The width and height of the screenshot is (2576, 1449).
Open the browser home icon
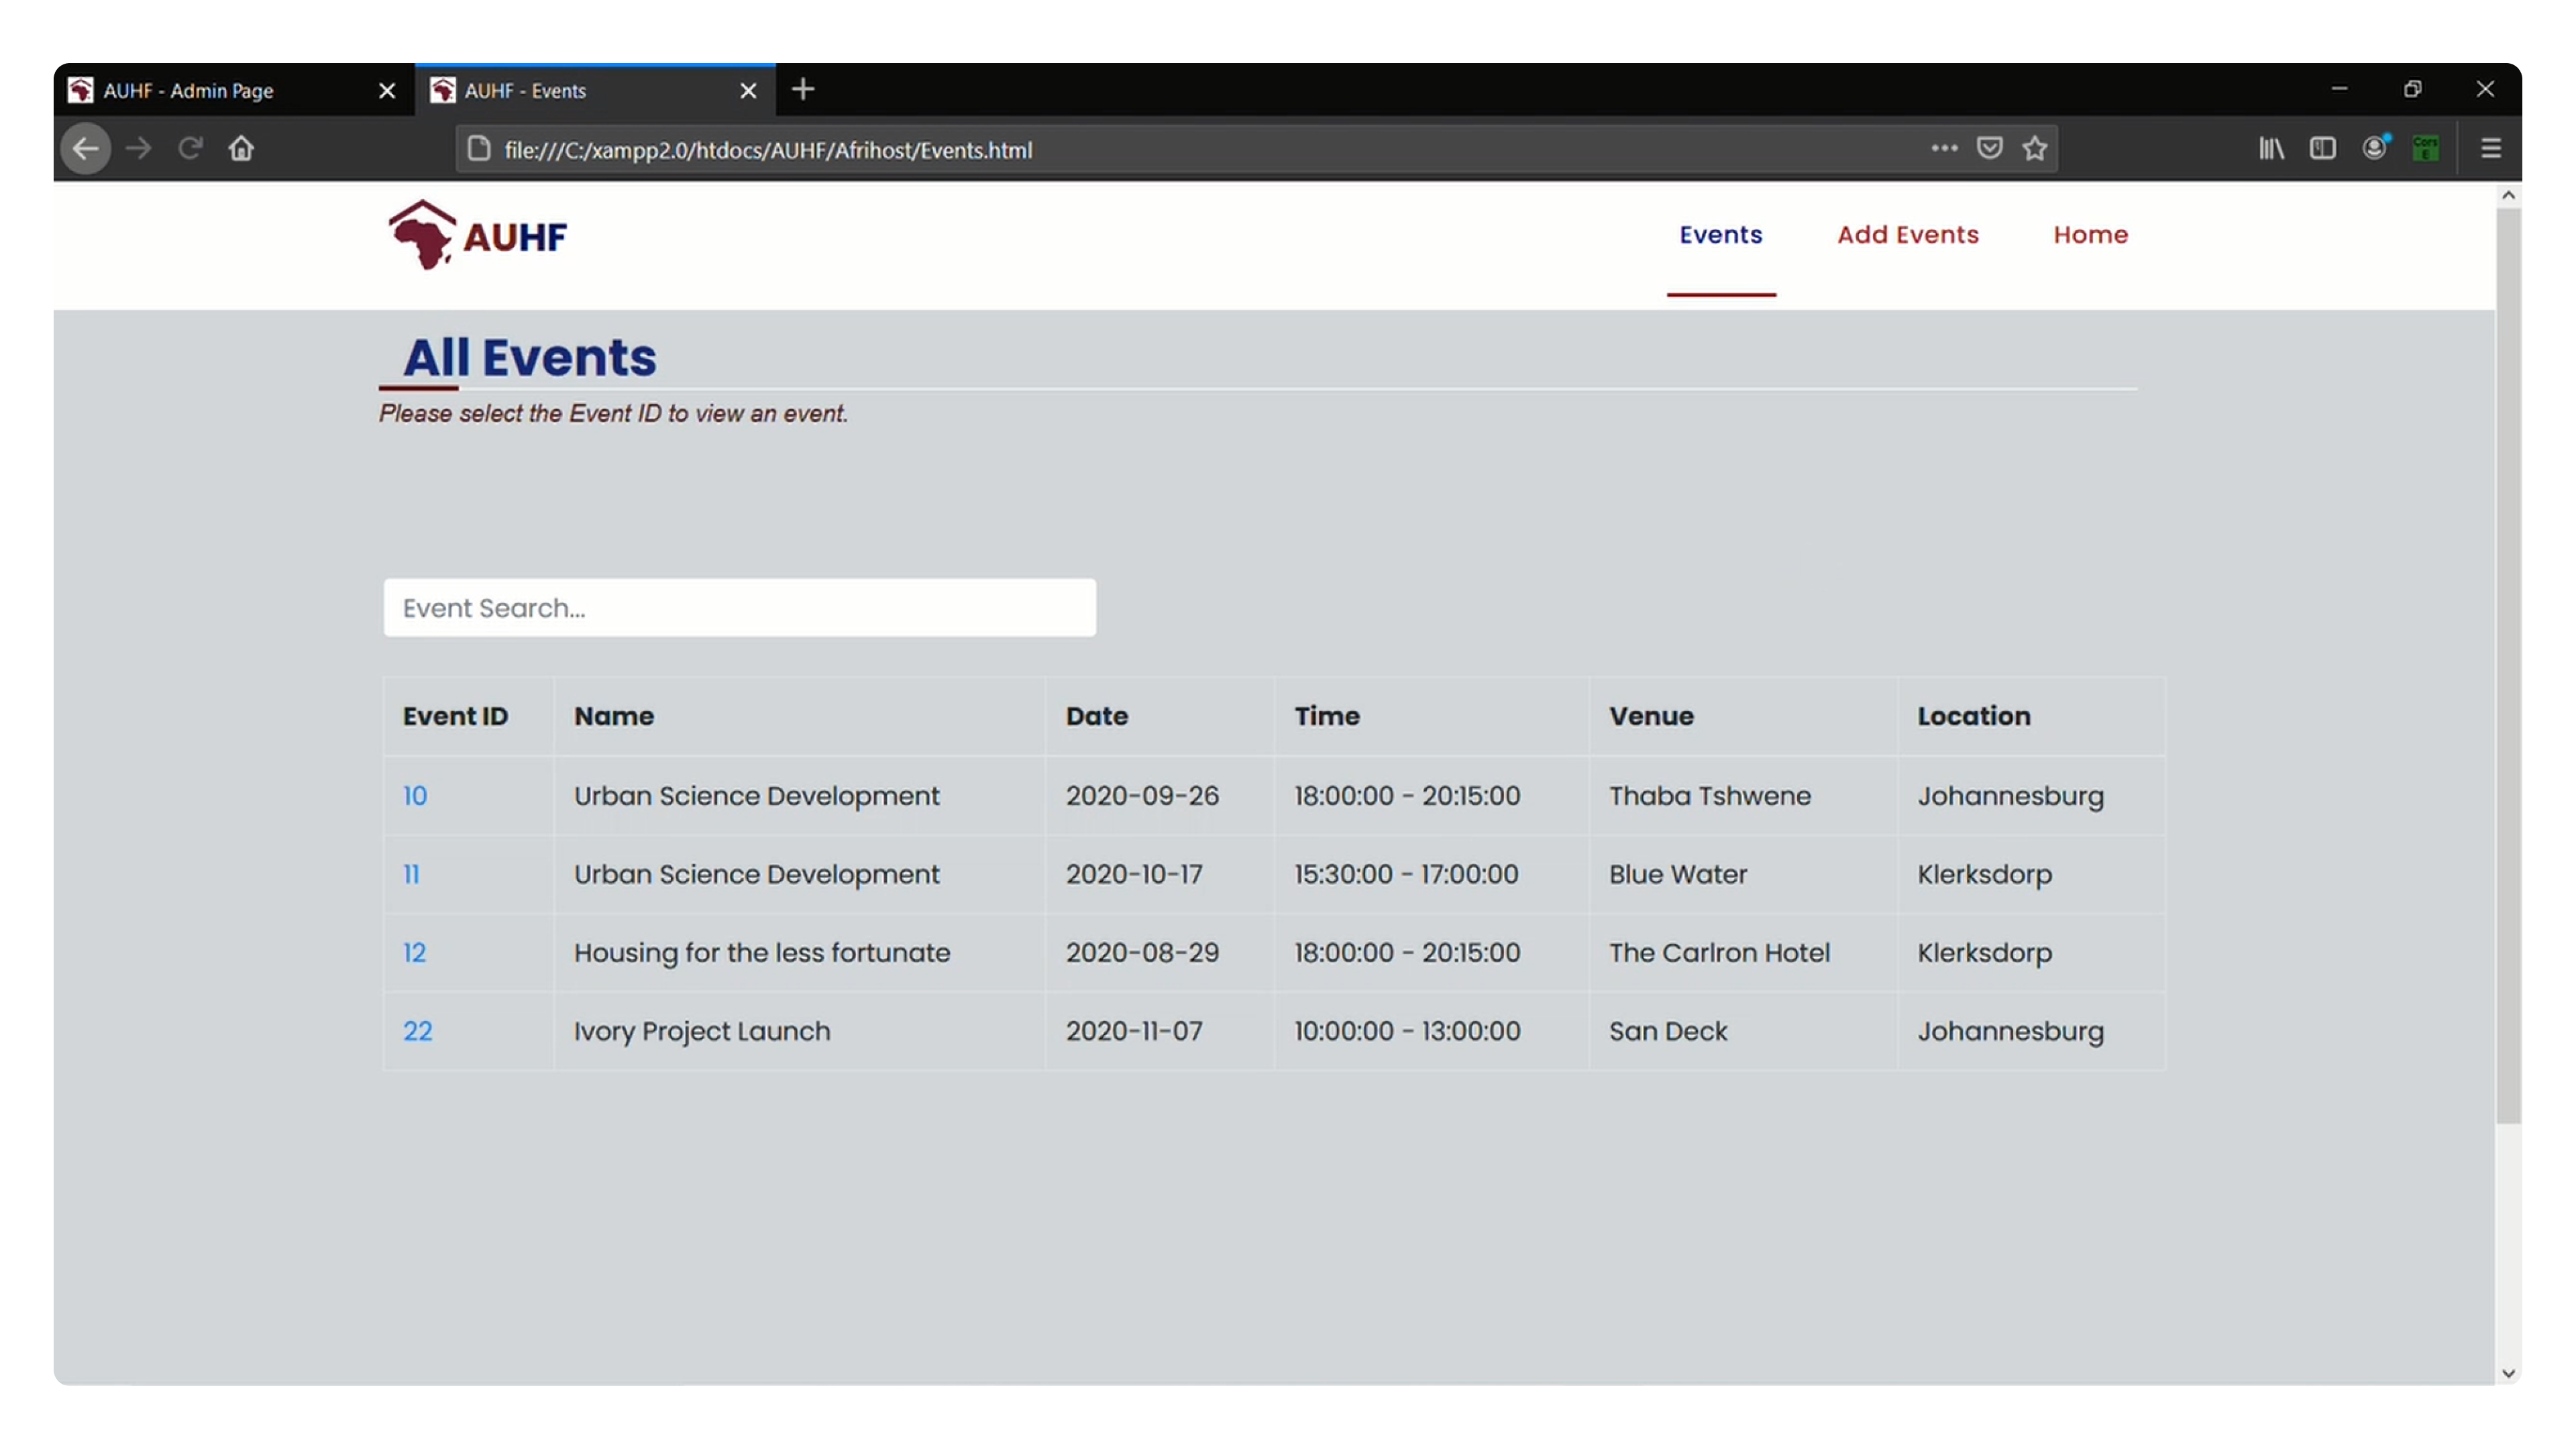[241, 149]
